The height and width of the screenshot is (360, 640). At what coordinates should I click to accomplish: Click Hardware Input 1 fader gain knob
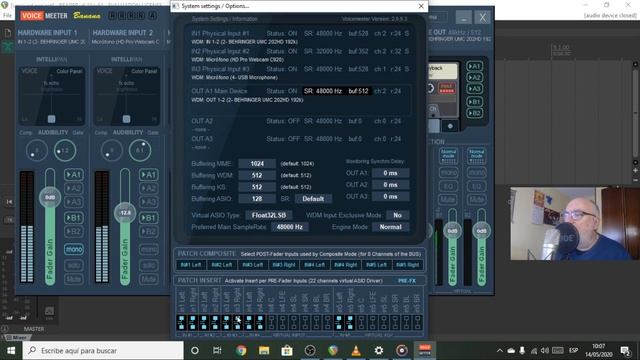[50, 198]
